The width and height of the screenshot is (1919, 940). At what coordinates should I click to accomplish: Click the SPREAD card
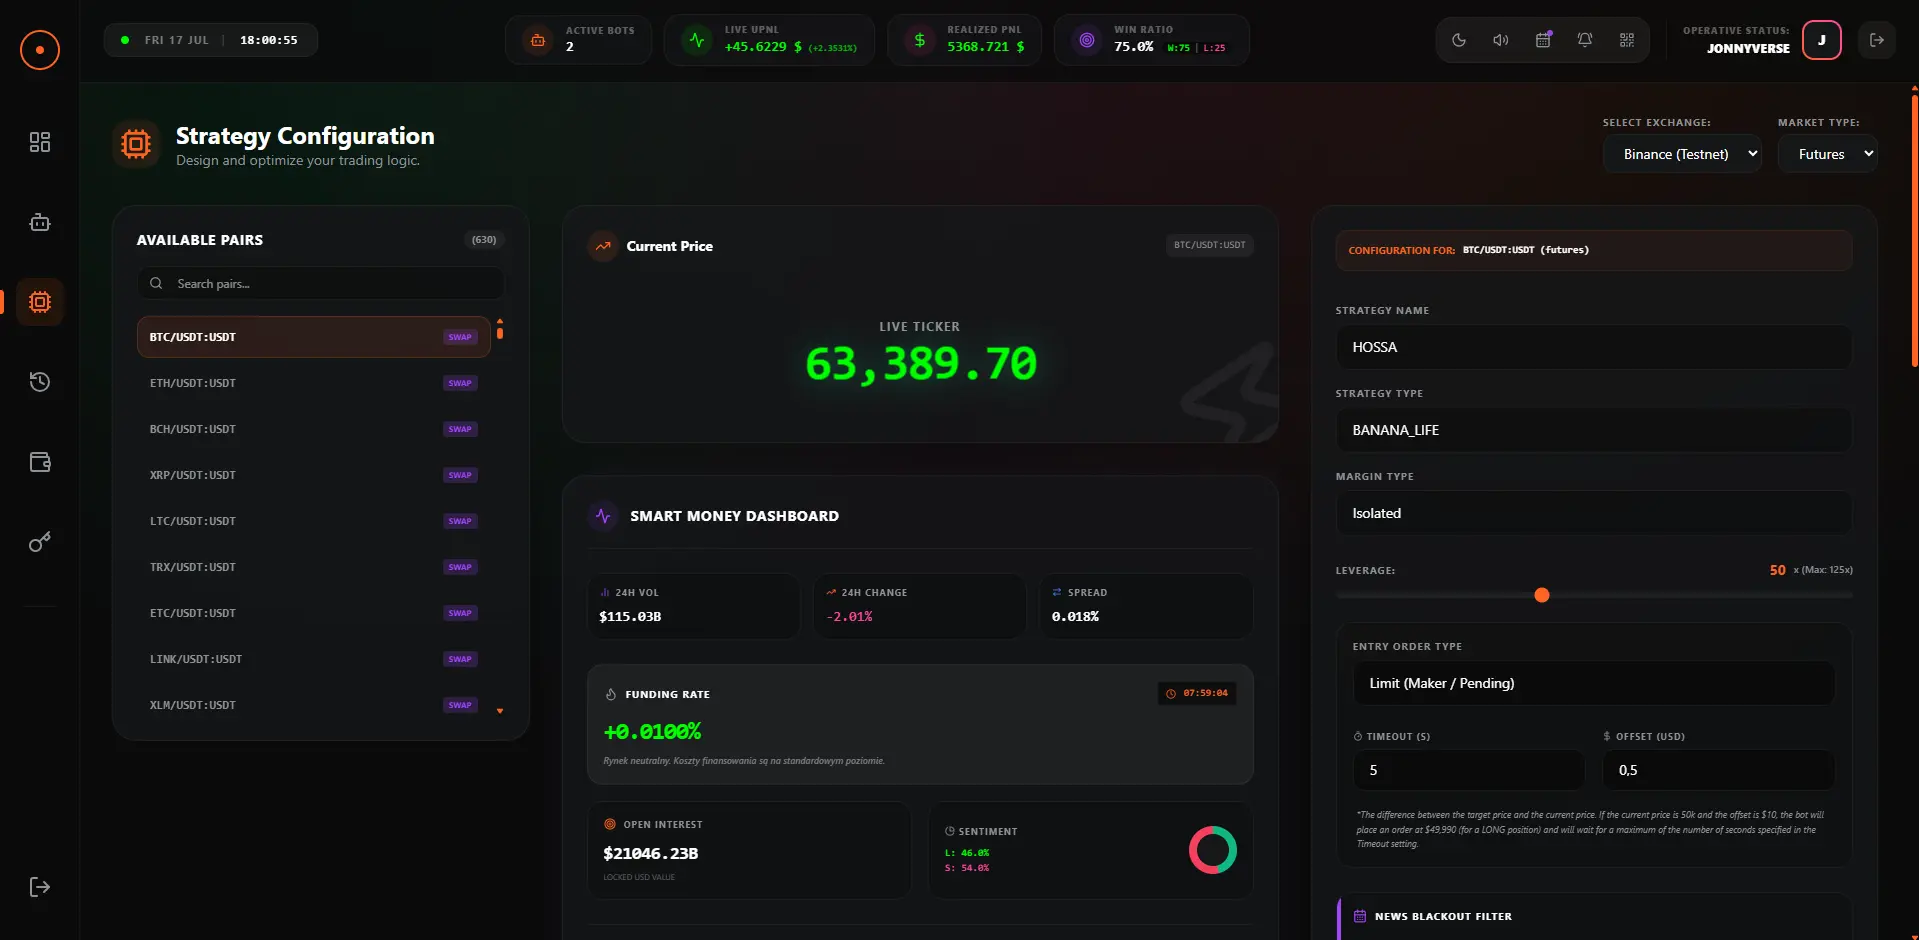pos(1146,606)
